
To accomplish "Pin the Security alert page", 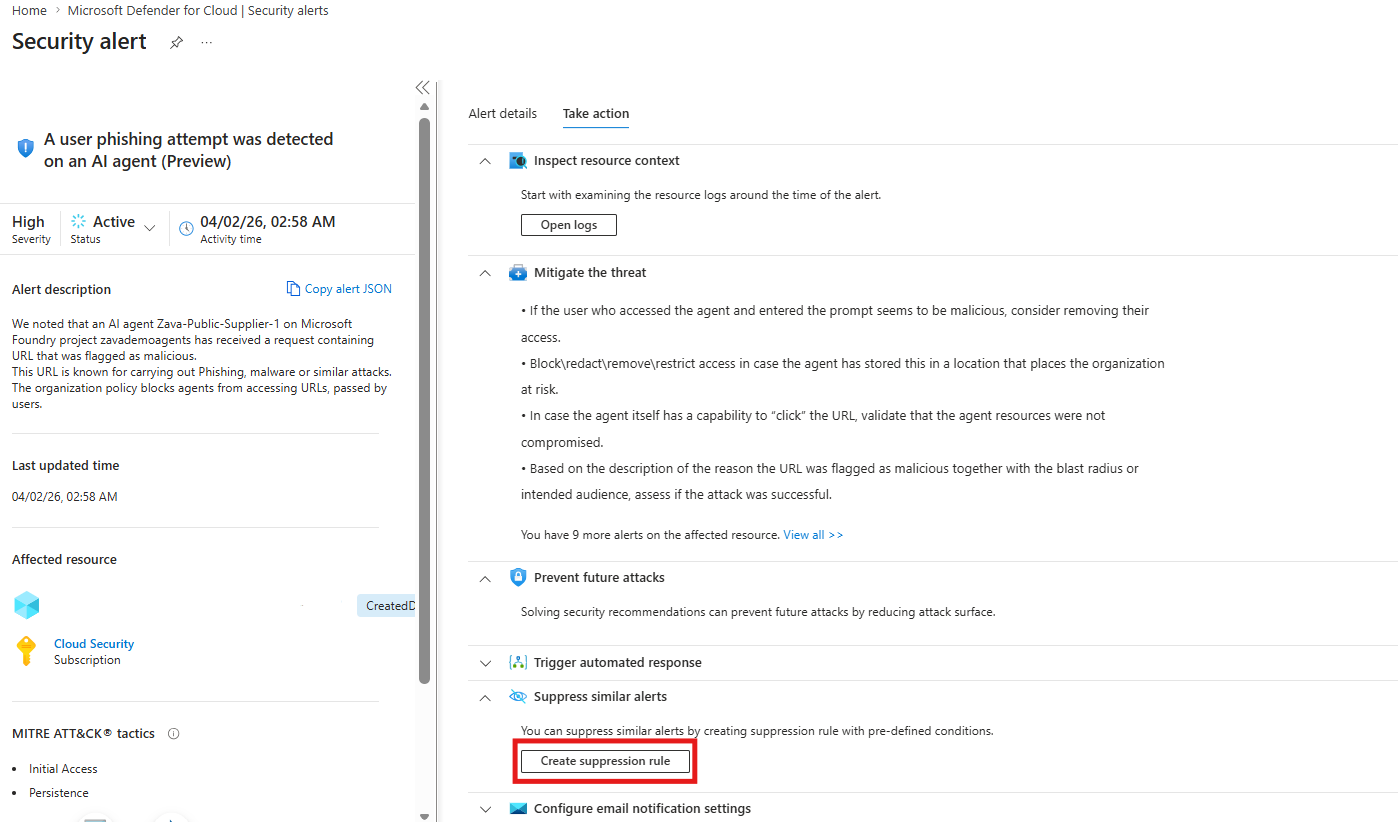I will pos(176,43).
